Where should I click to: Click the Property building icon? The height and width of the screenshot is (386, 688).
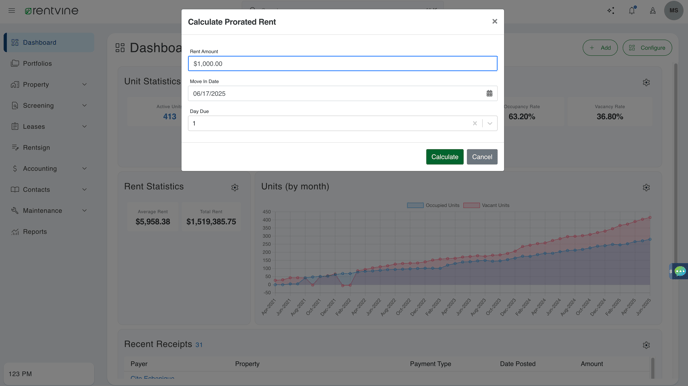click(15, 84)
